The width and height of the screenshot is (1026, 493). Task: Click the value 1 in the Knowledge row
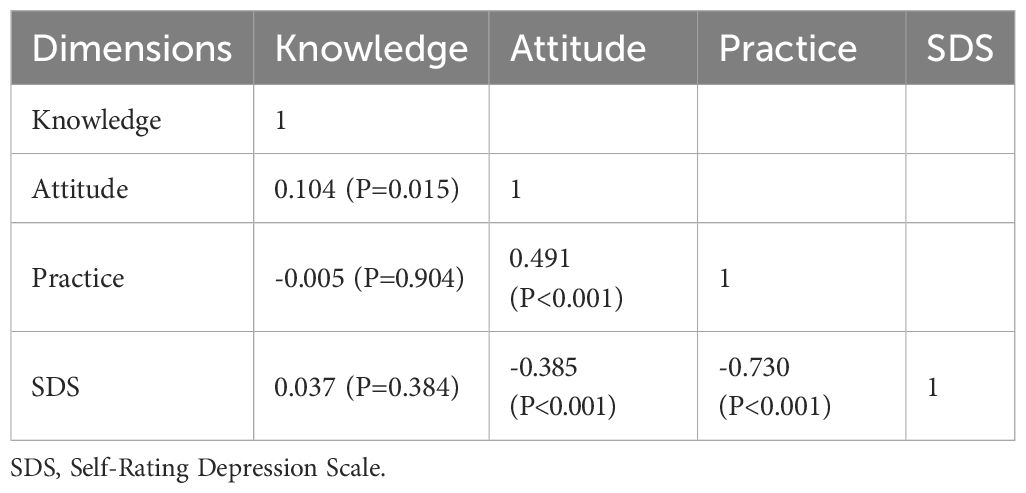tap(281, 121)
